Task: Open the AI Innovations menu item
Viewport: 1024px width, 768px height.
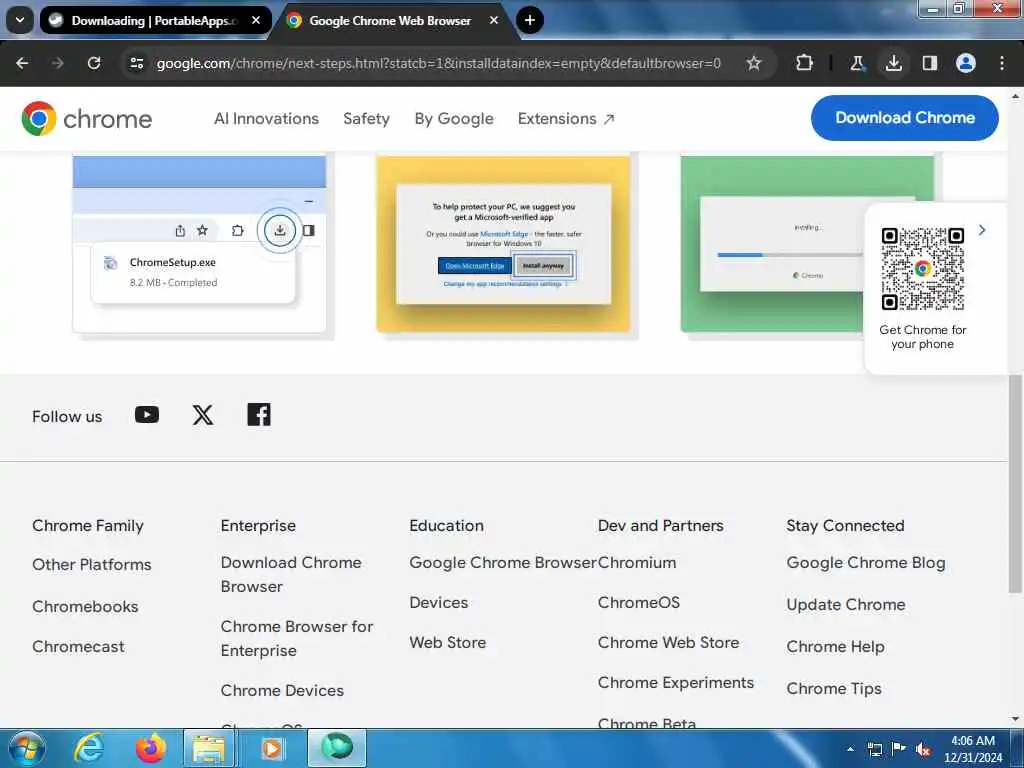Action: pos(266,119)
